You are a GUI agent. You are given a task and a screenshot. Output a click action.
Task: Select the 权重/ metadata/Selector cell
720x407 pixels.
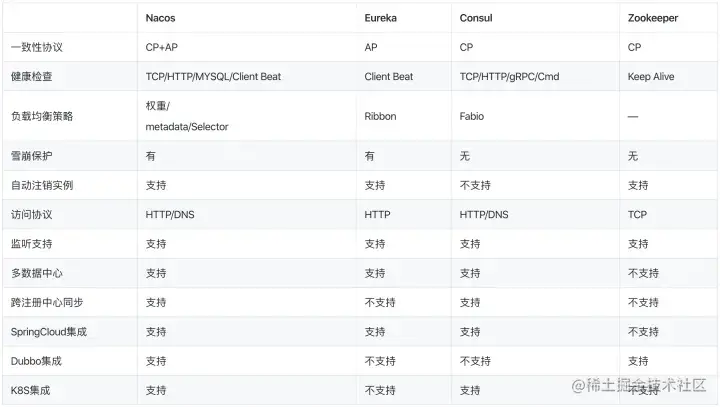tap(187, 116)
